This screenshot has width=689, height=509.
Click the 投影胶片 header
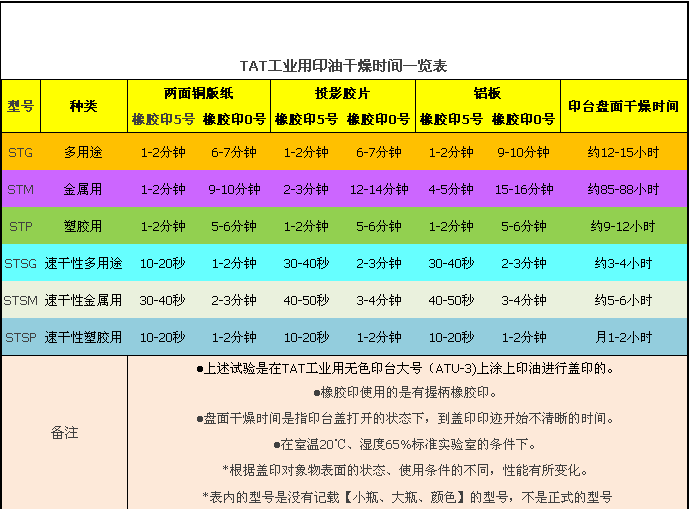[343, 93]
